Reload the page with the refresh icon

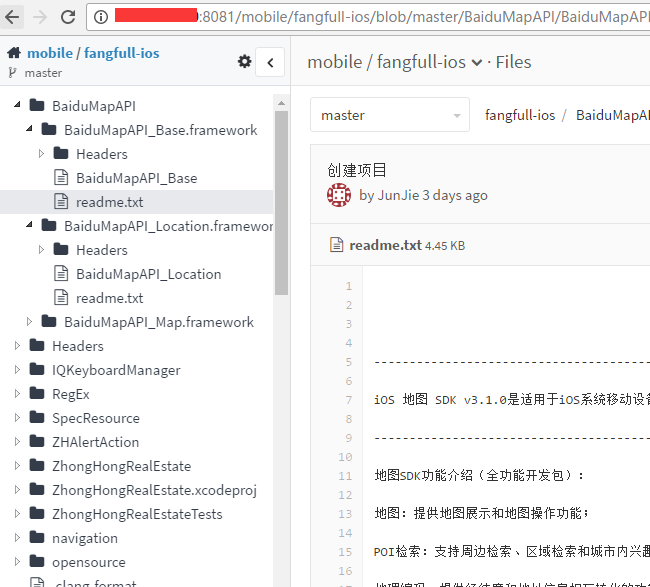coord(68,17)
